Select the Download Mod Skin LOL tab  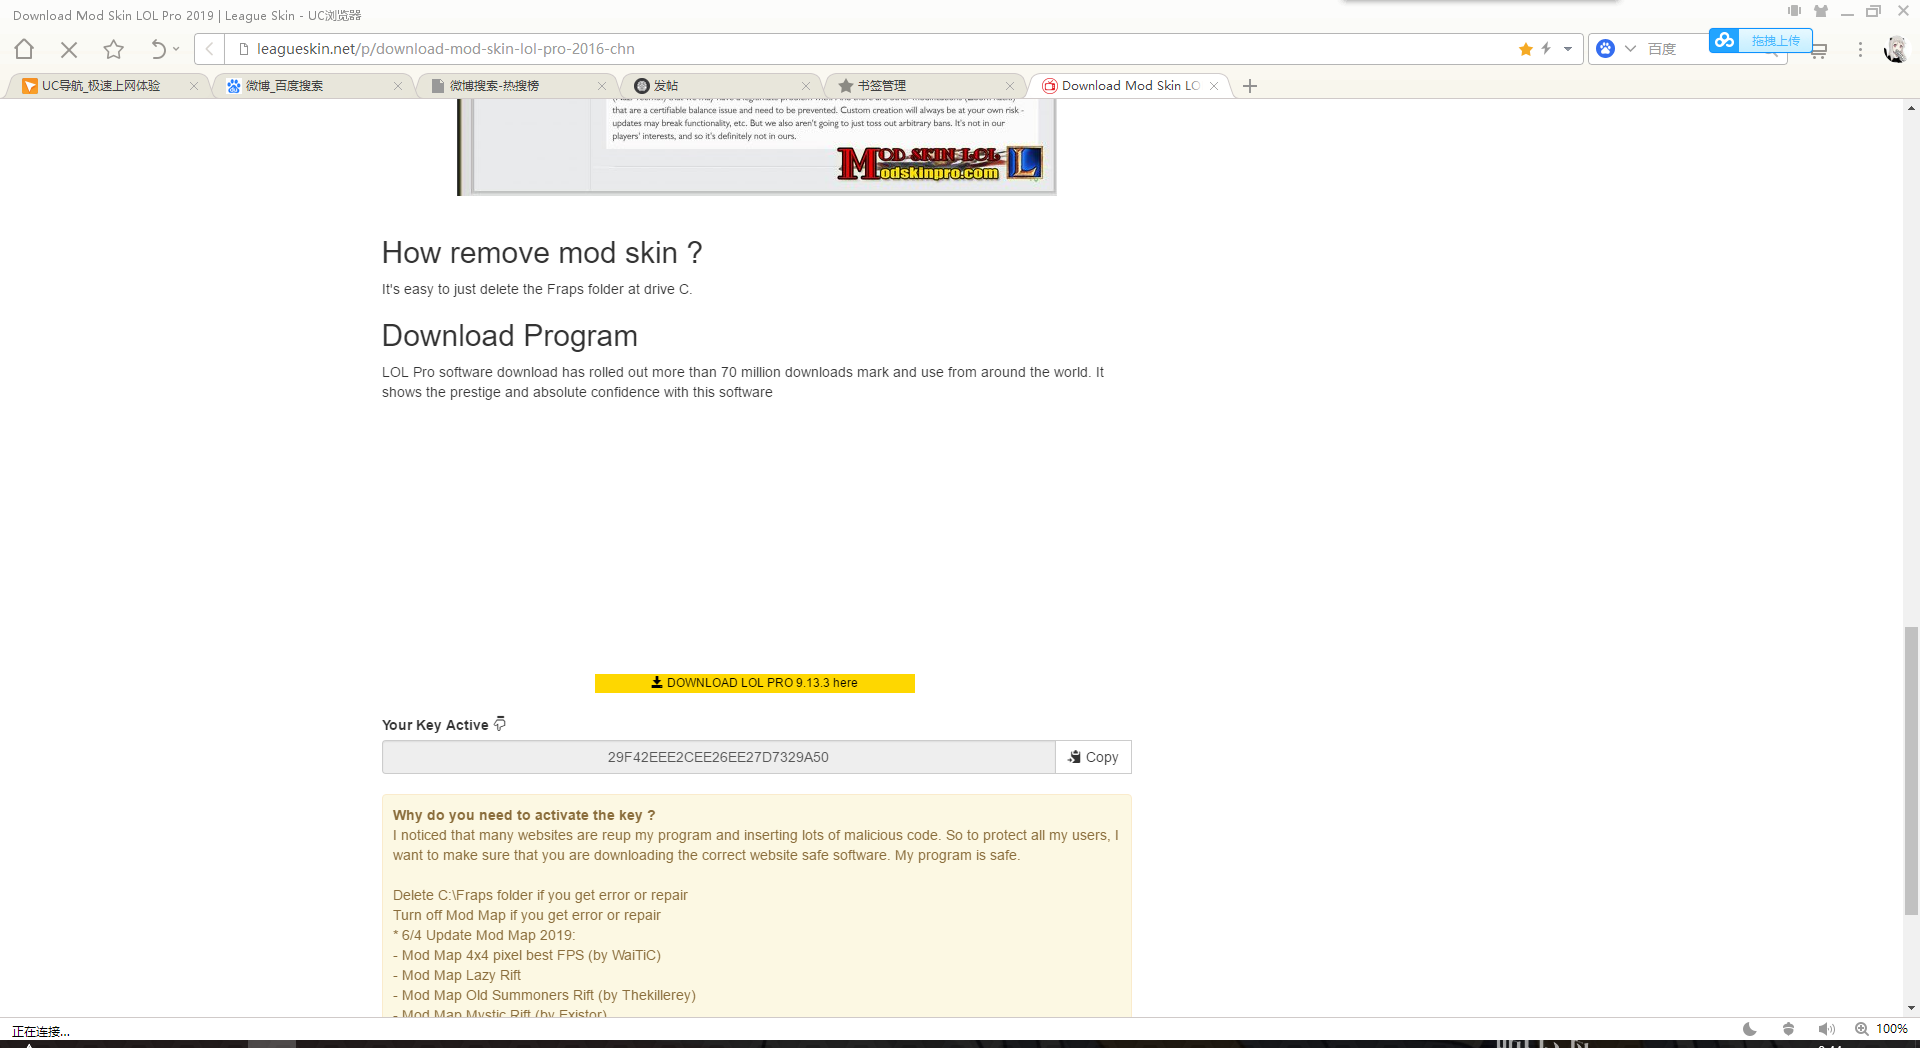tap(1130, 86)
